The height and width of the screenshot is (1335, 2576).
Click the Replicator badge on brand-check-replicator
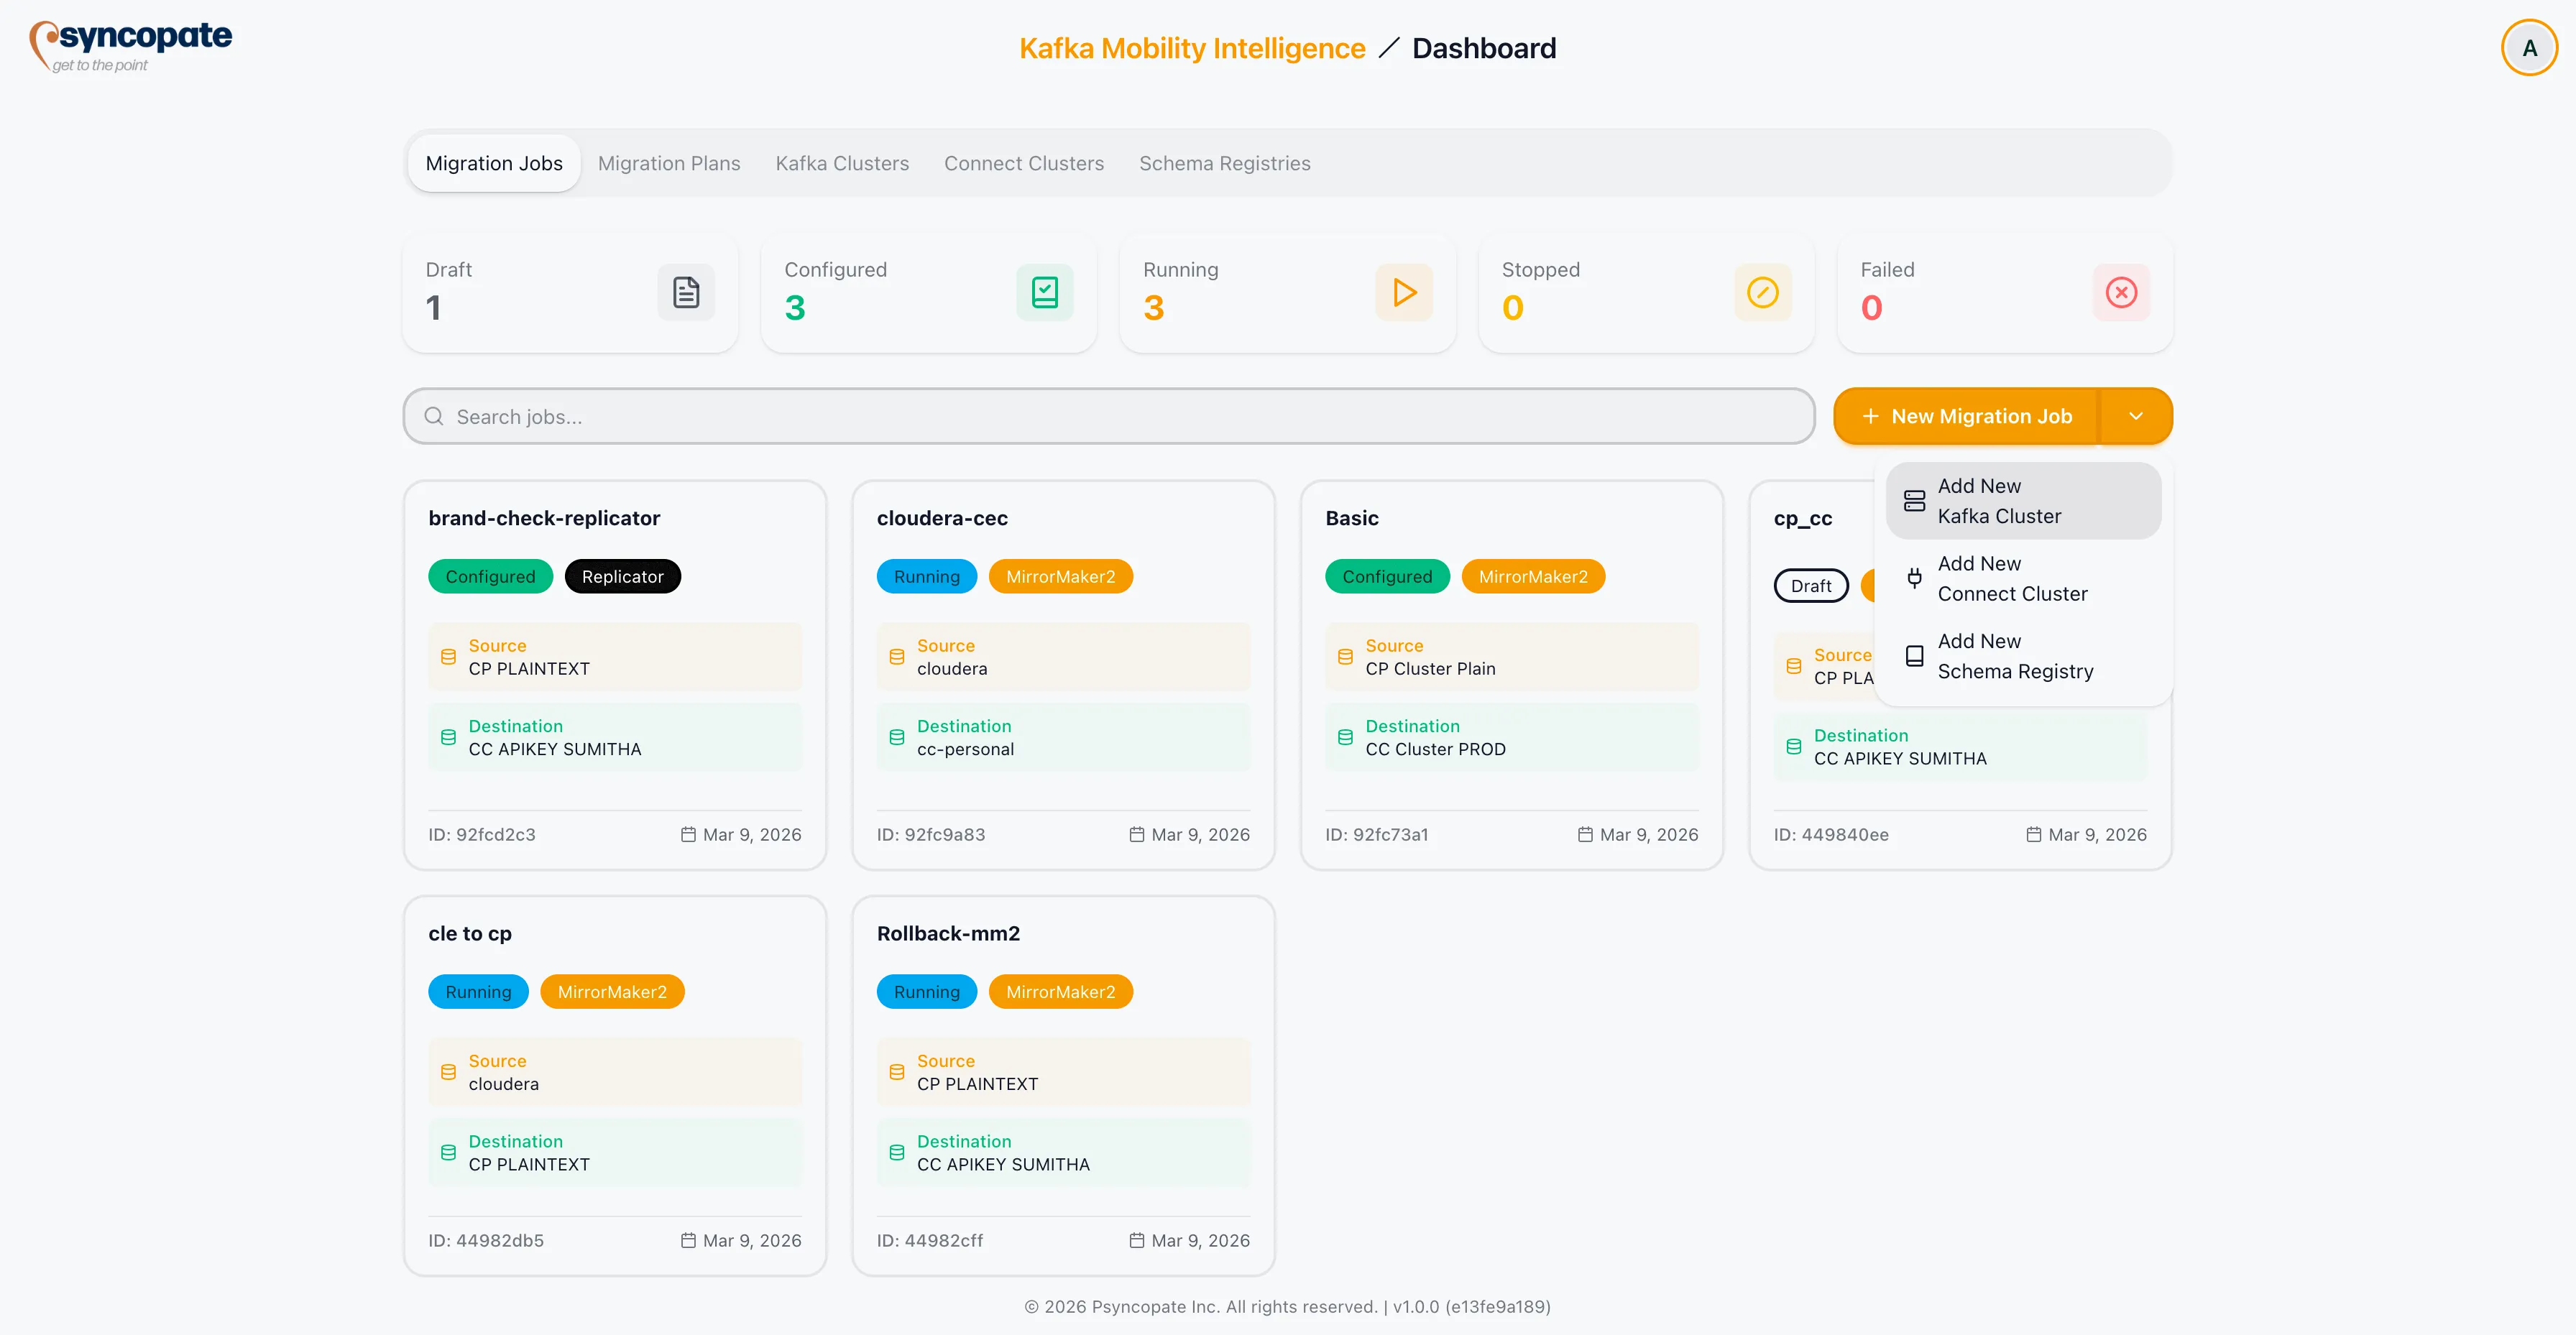[622, 576]
